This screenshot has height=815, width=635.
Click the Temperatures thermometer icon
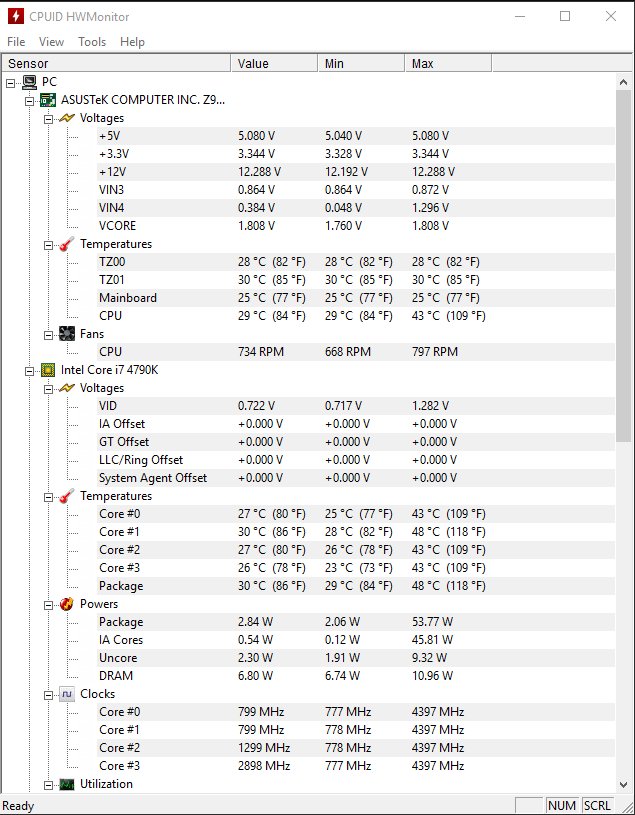point(67,243)
